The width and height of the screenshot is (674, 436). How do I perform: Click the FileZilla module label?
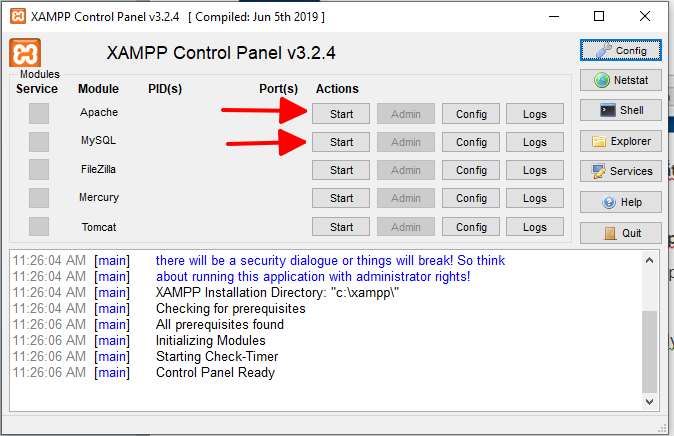click(x=98, y=169)
